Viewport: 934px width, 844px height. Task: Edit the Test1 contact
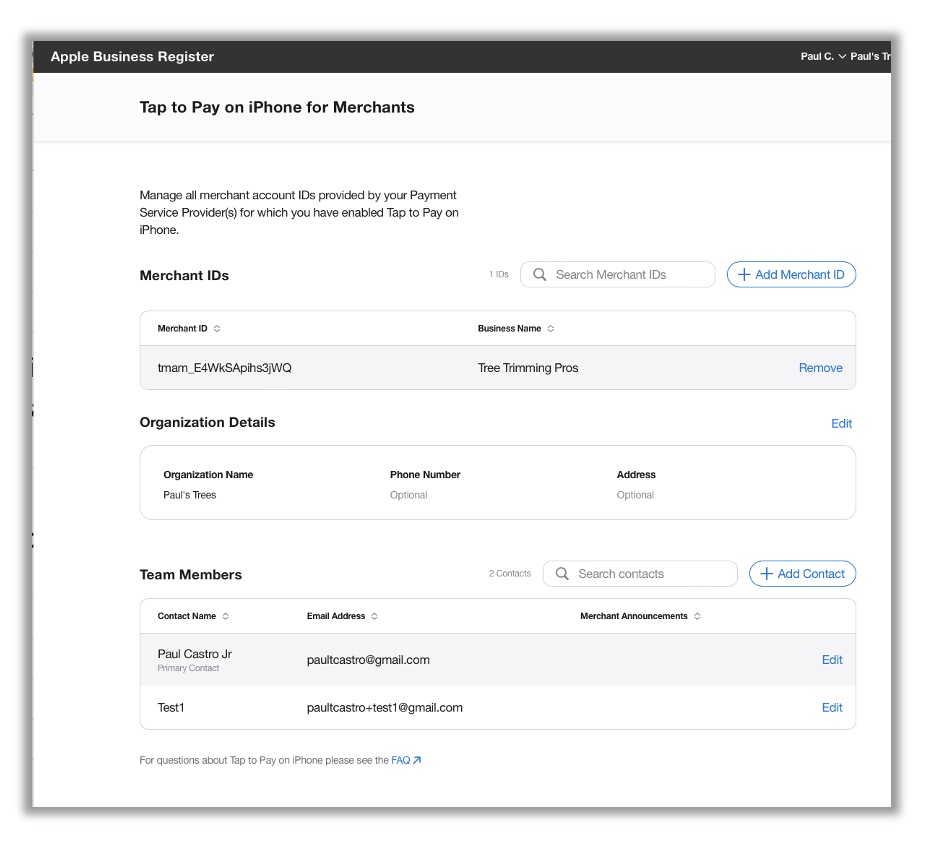tap(832, 708)
